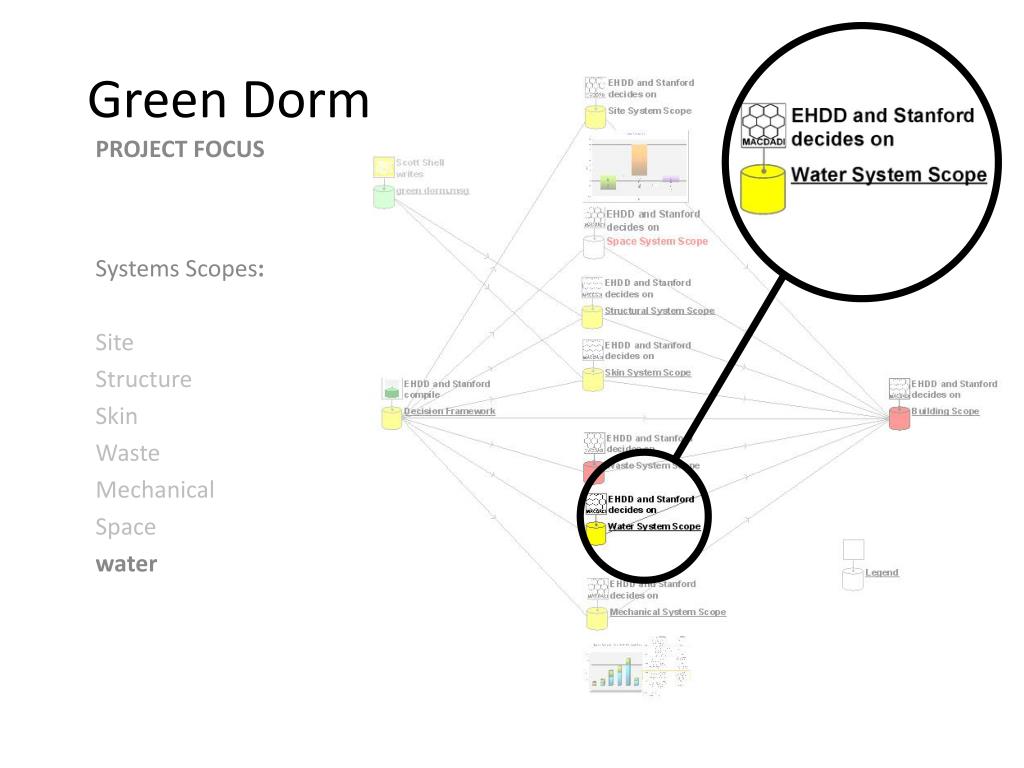Click honeycomb icon above Site System Scope
This screenshot has width=1024, height=768.
(x=595, y=88)
